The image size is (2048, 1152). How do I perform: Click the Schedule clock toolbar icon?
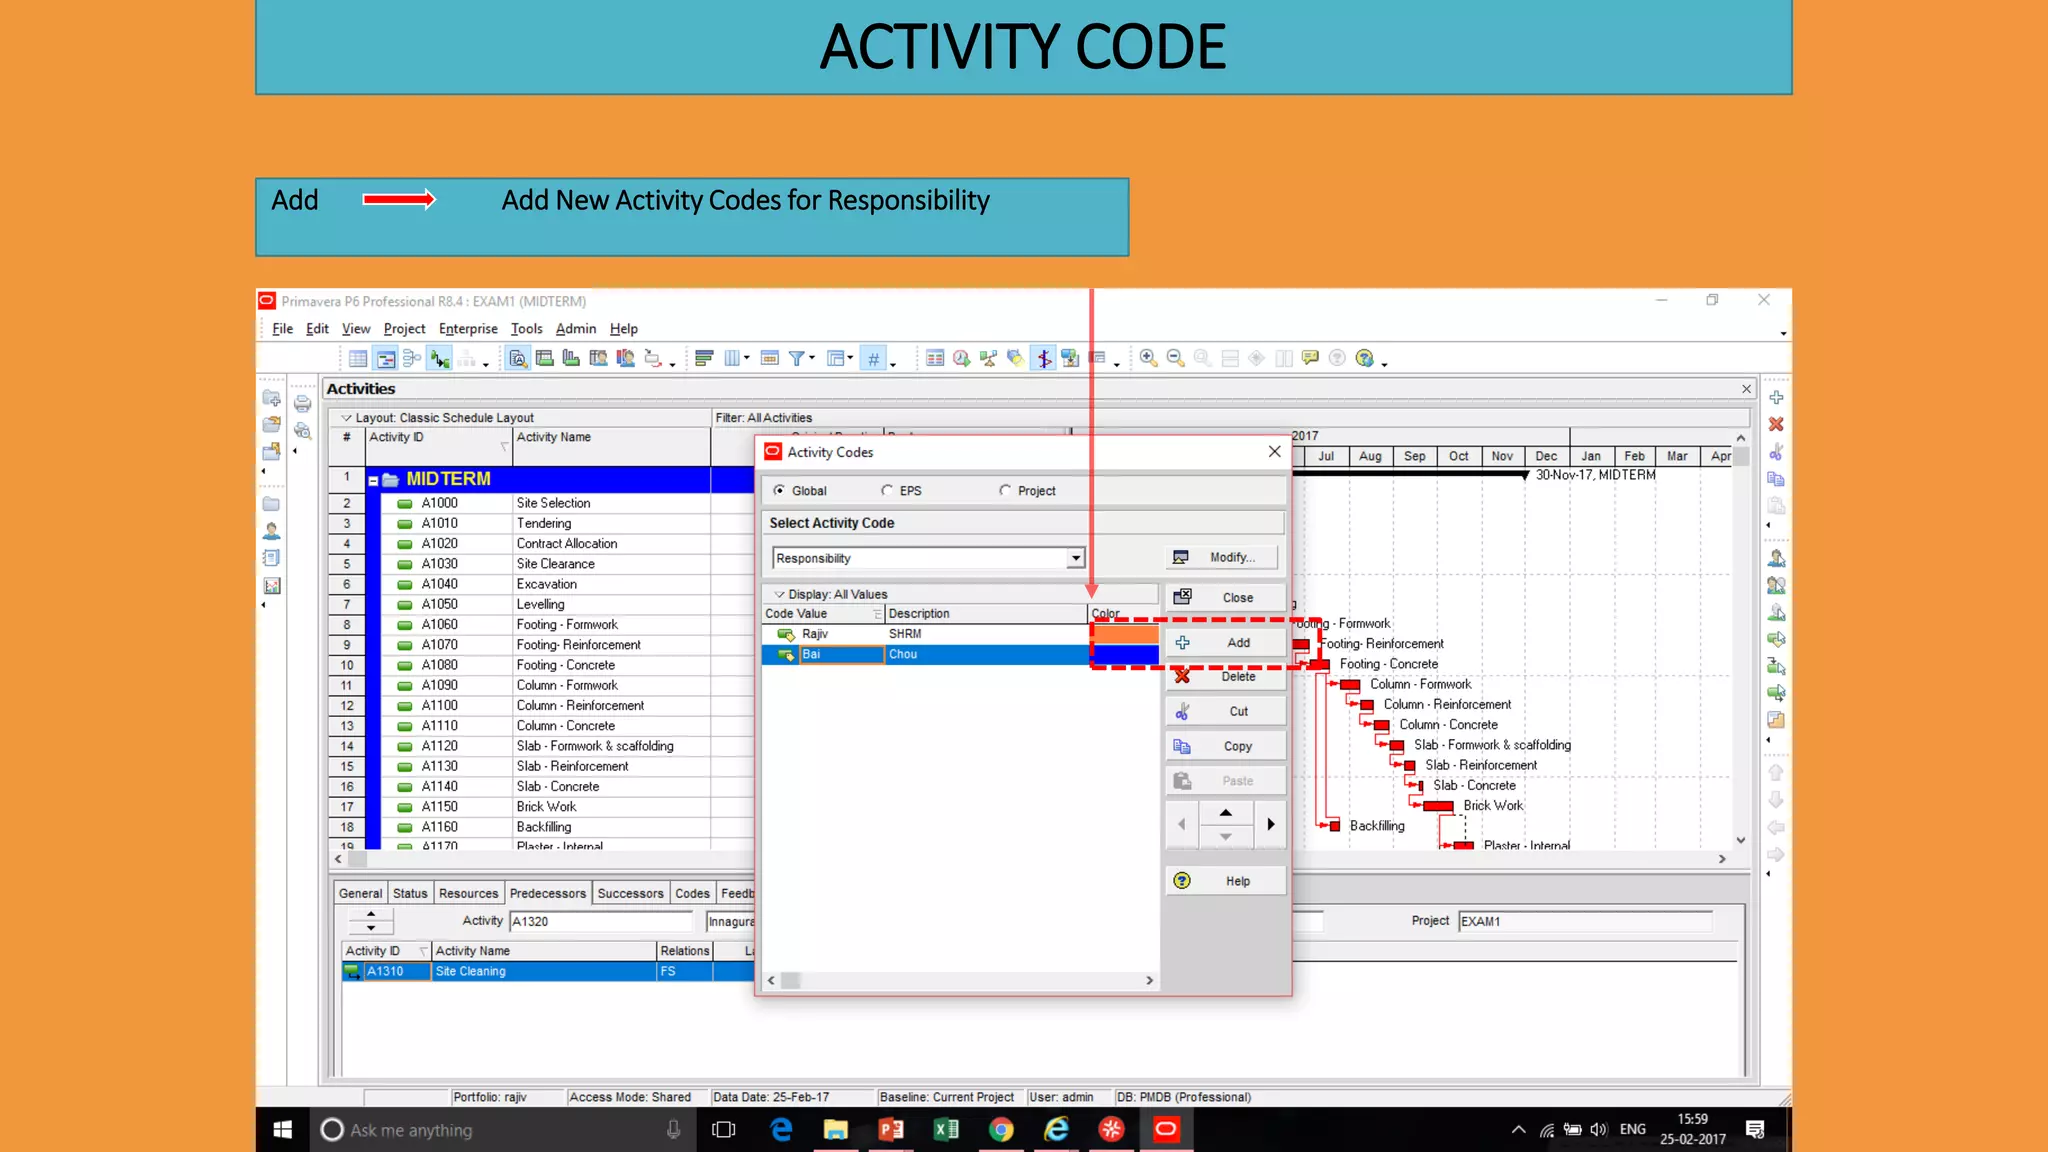coord(961,358)
